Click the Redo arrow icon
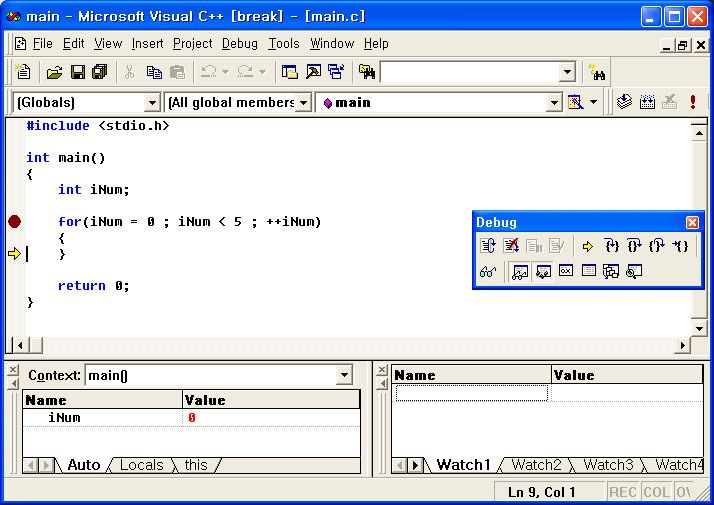The width and height of the screenshot is (714, 505). click(245, 72)
